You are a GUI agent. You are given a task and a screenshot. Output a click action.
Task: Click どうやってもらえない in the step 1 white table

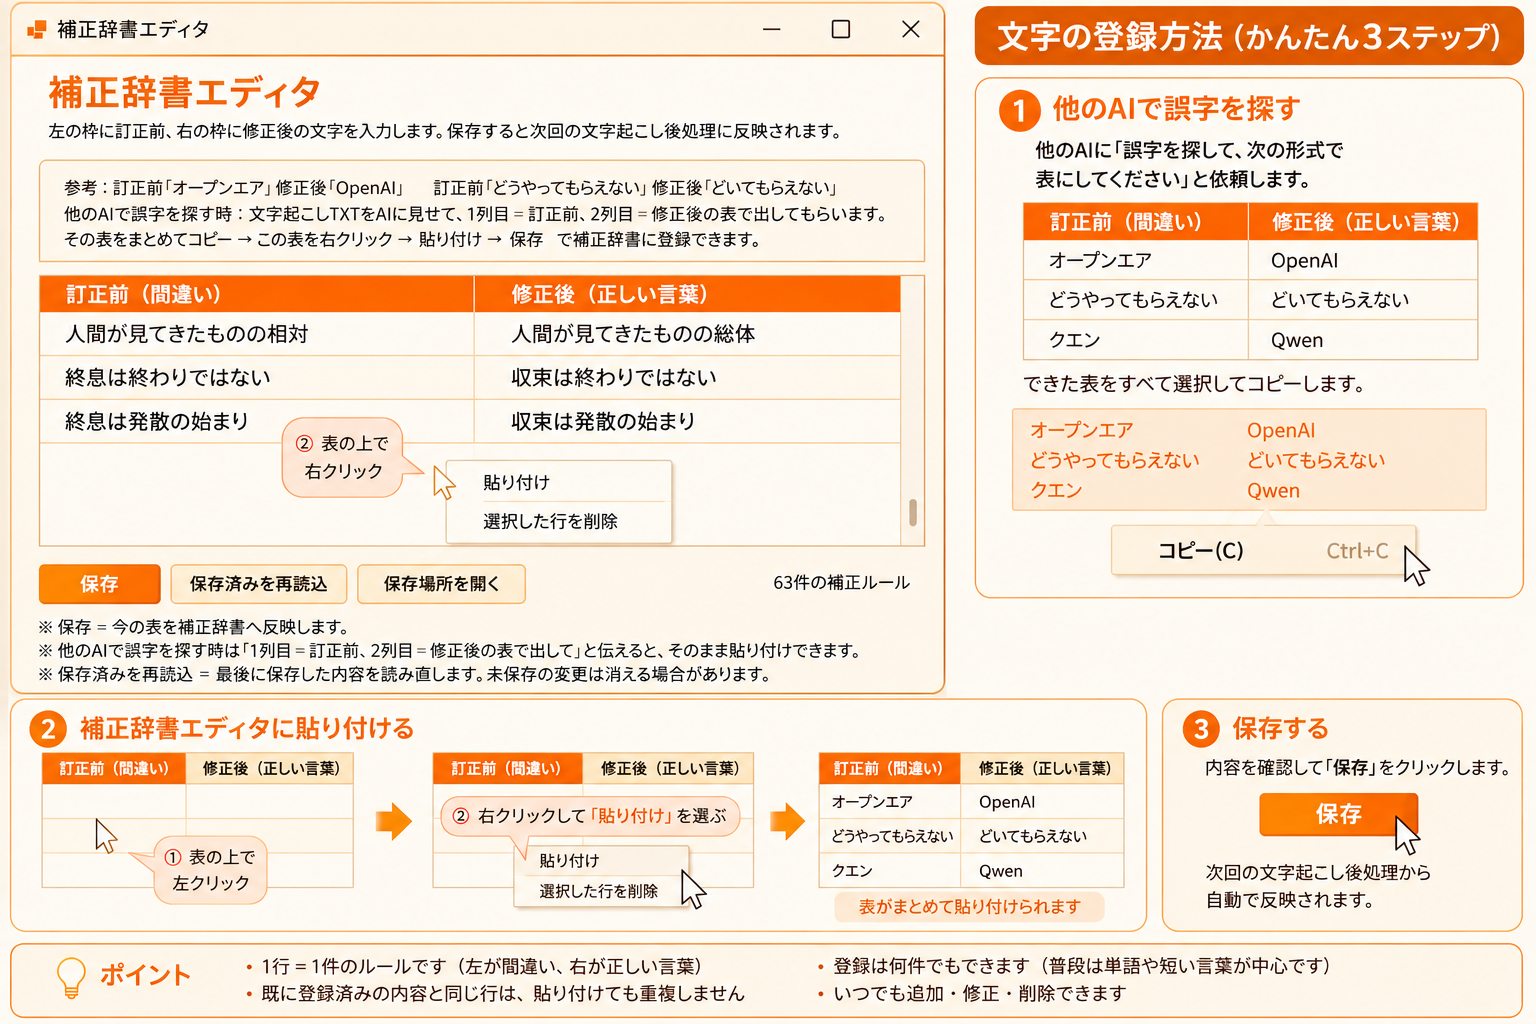pyautogui.click(x=1136, y=300)
